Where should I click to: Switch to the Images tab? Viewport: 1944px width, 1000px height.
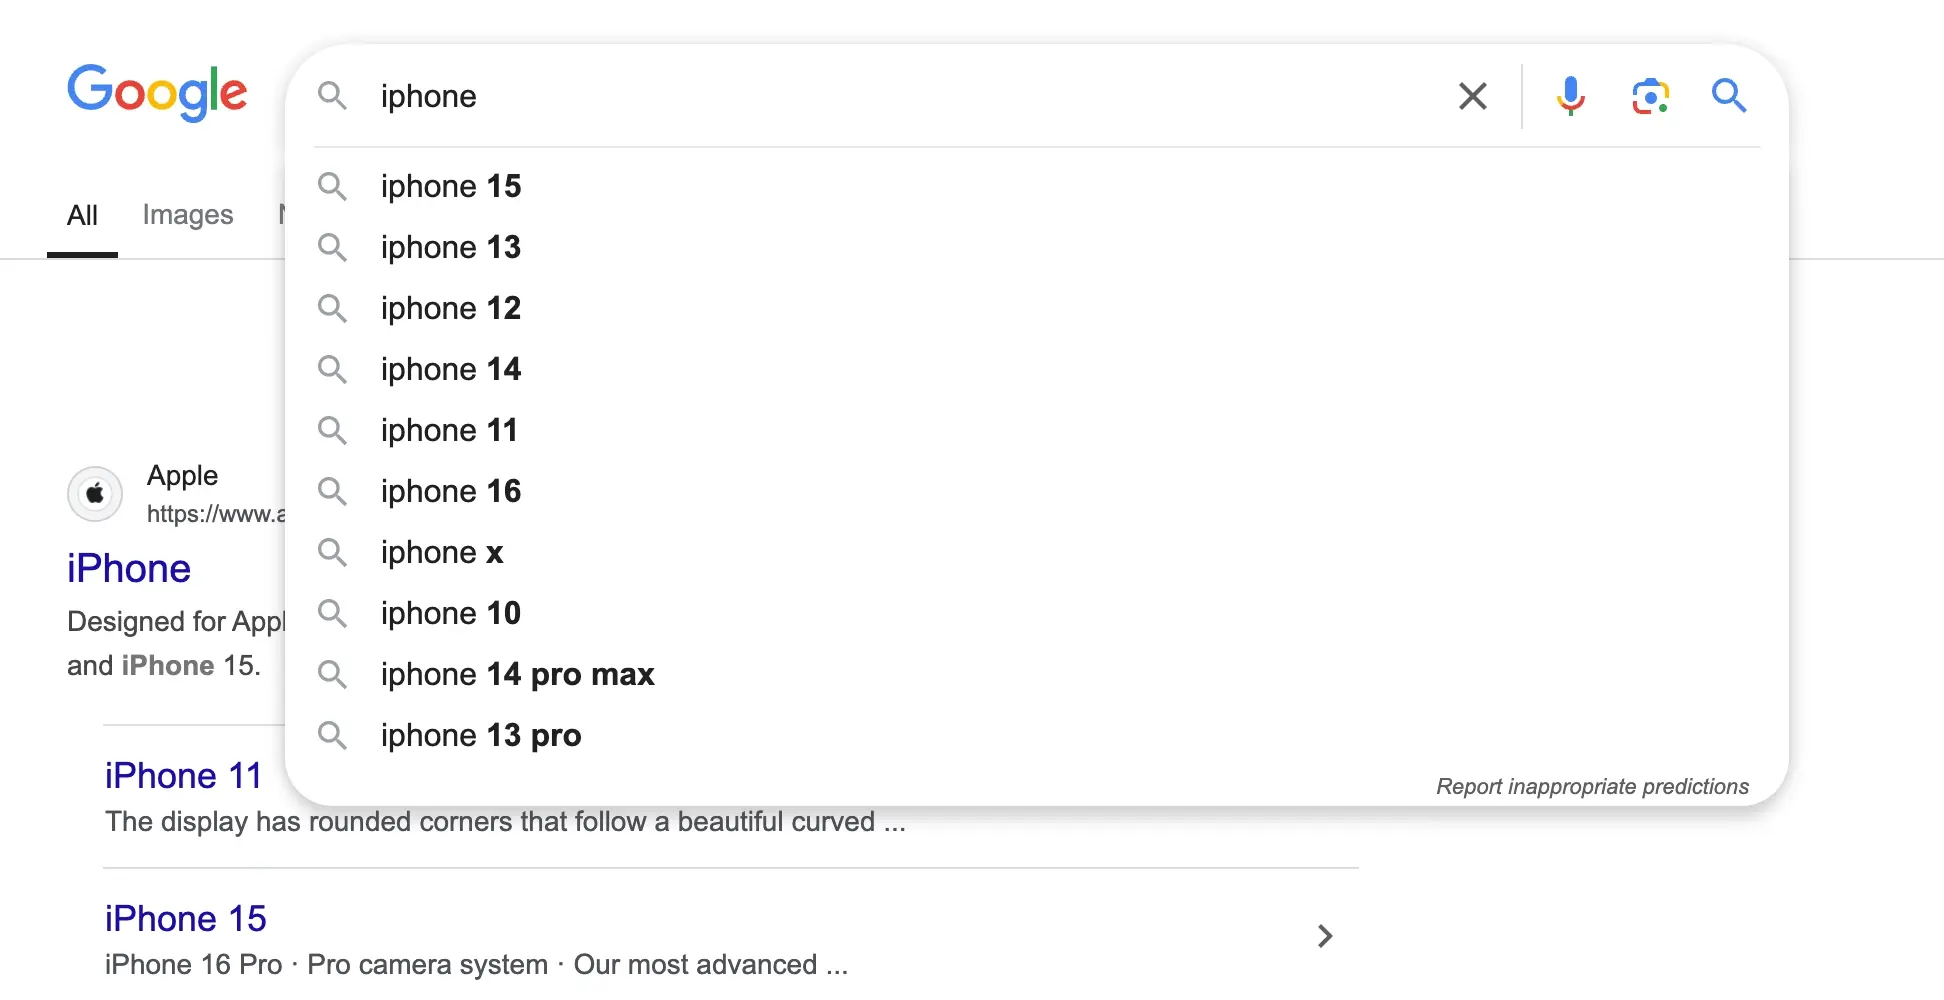tap(187, 215)
